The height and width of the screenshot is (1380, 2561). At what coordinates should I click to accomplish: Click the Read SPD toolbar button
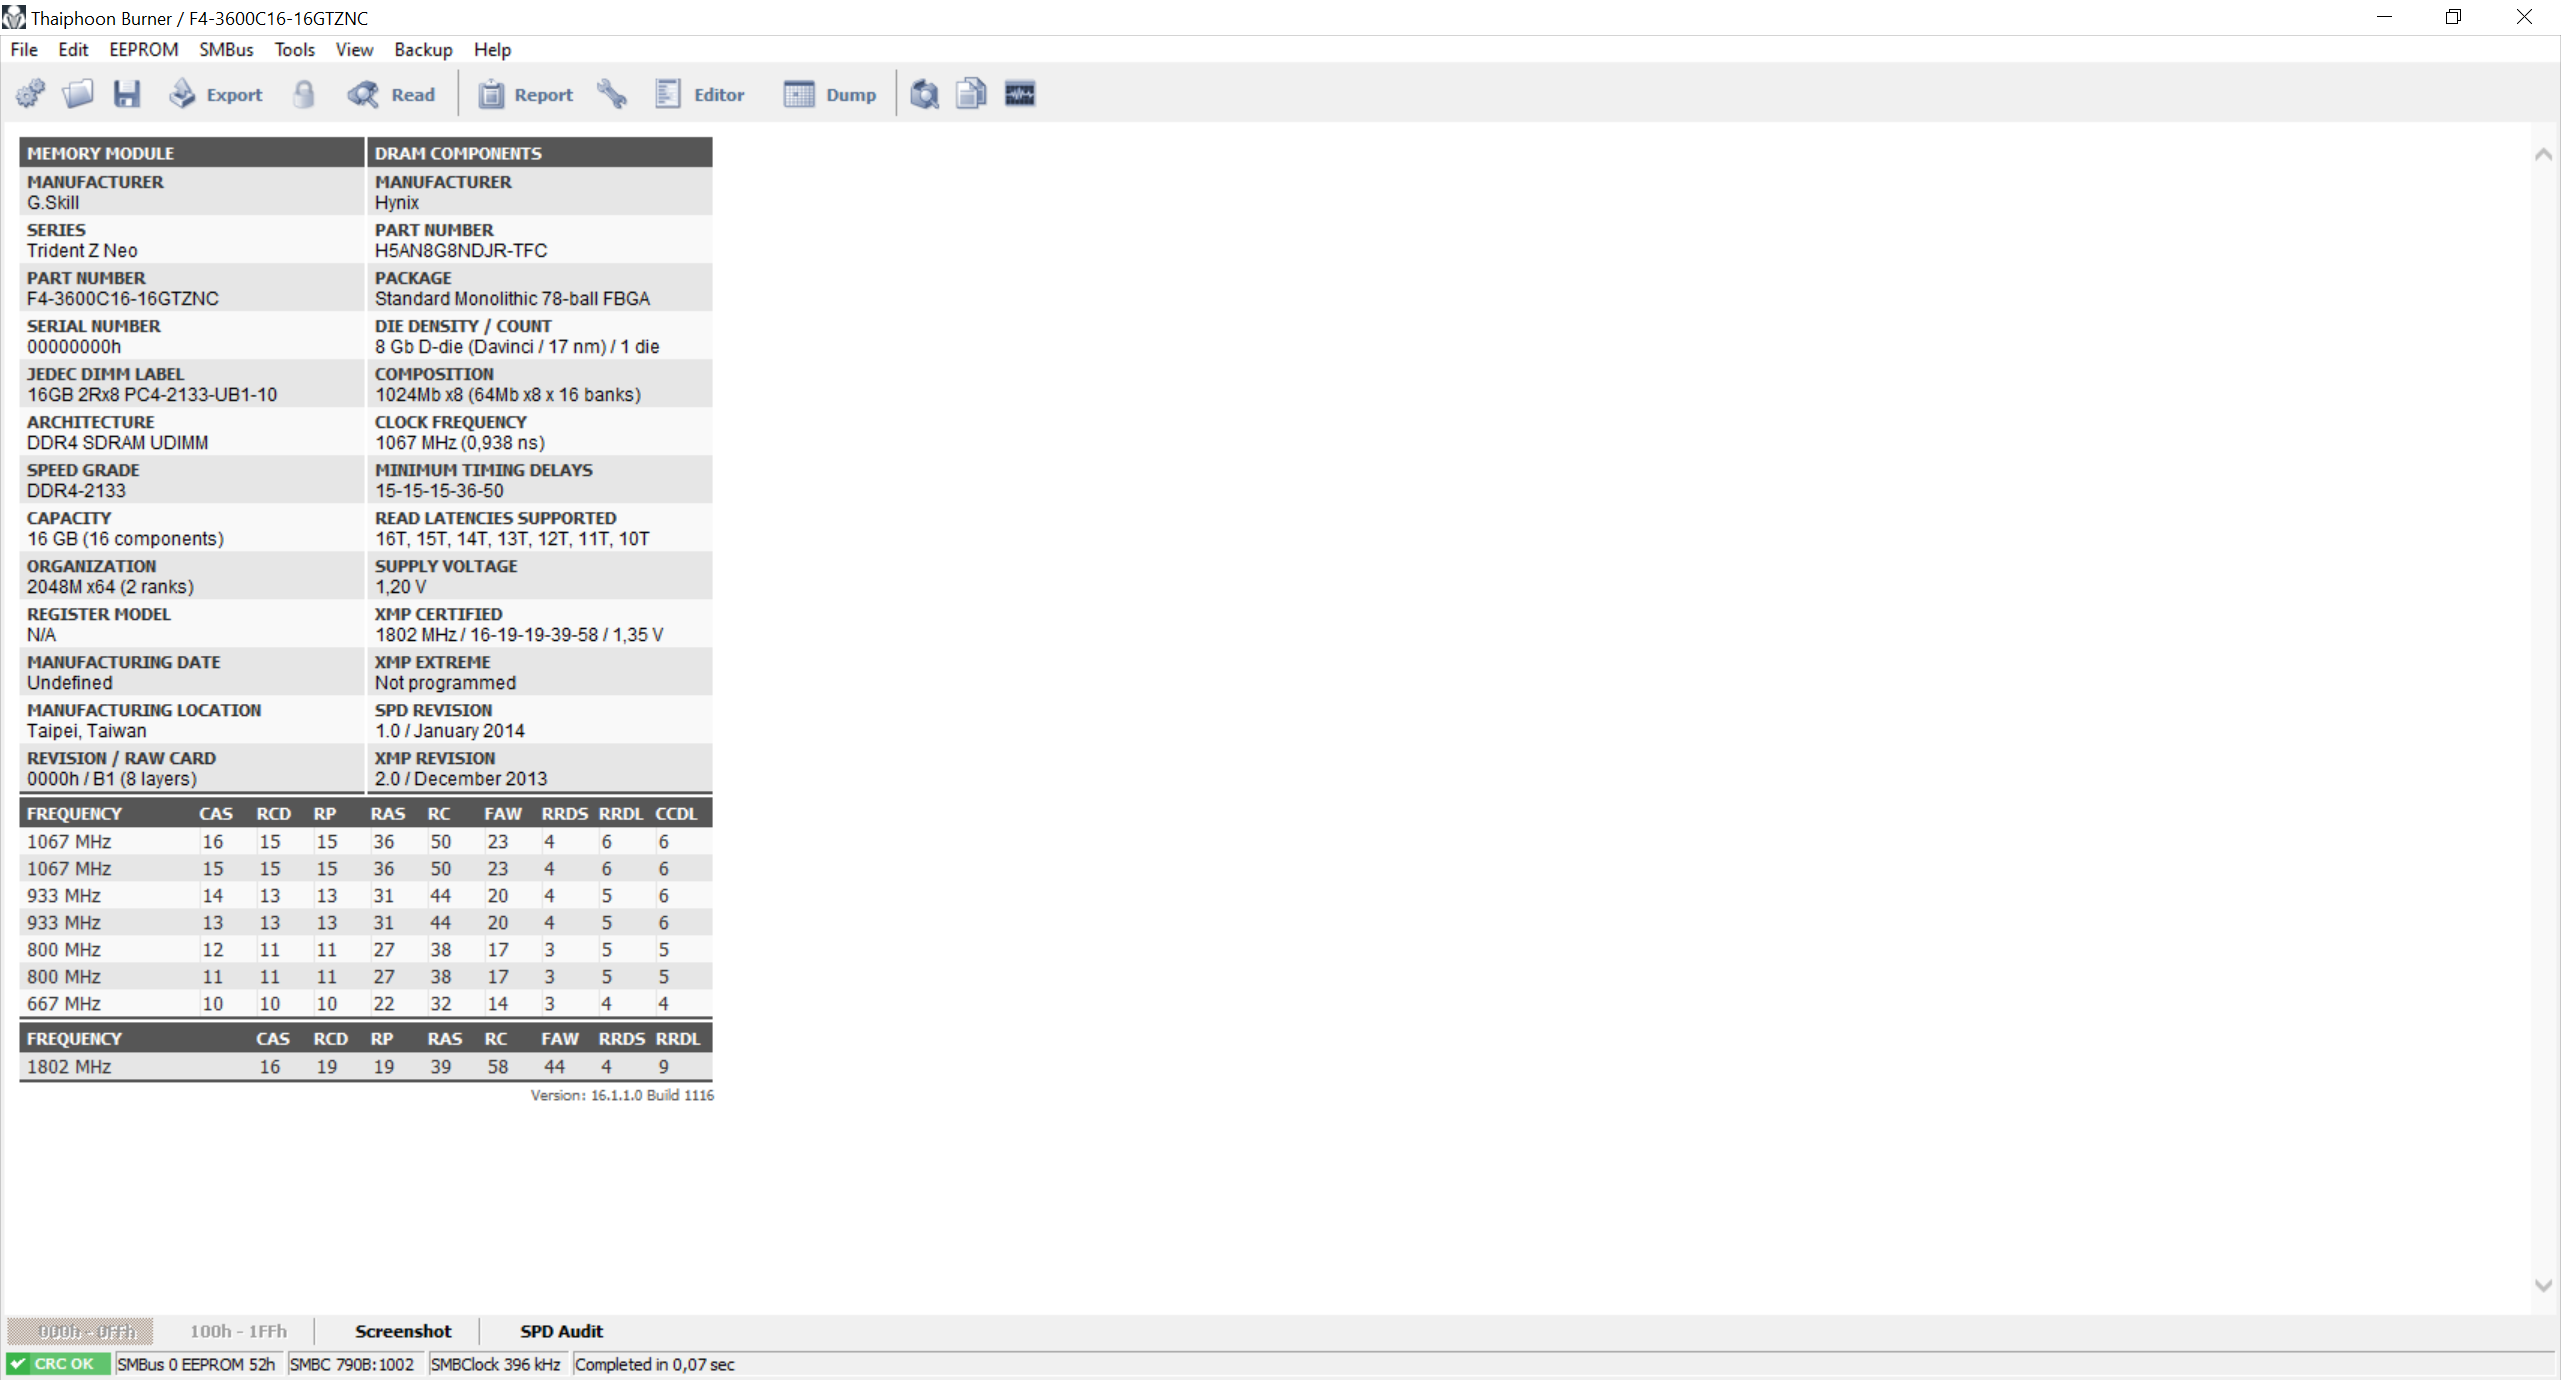(x=392, y=94)
